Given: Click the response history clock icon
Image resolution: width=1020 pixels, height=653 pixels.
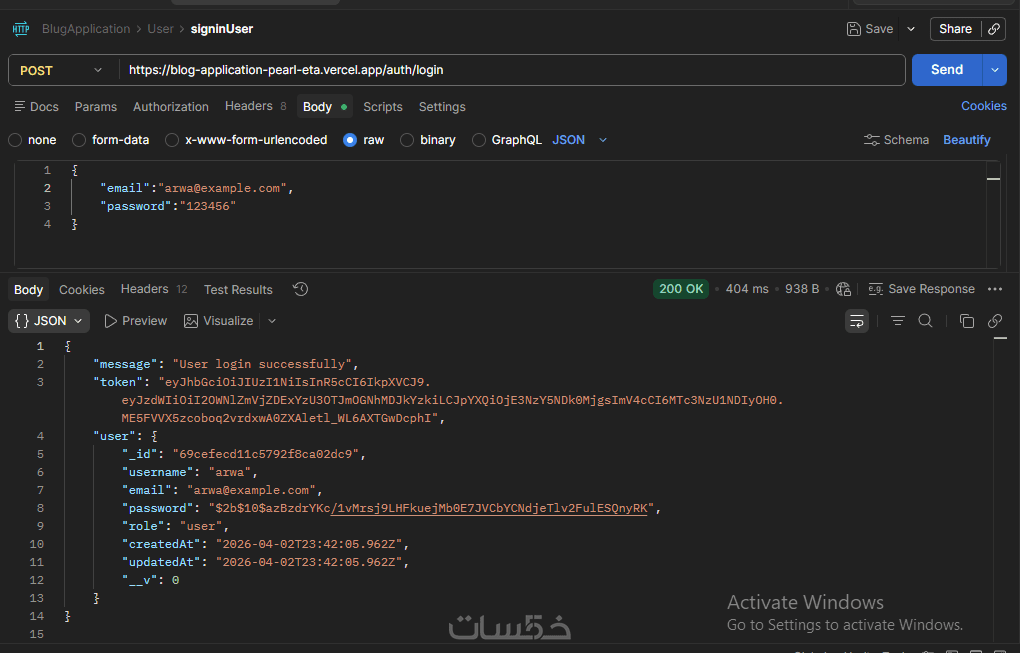Looking at the screenshot, I should coord(300,289).
